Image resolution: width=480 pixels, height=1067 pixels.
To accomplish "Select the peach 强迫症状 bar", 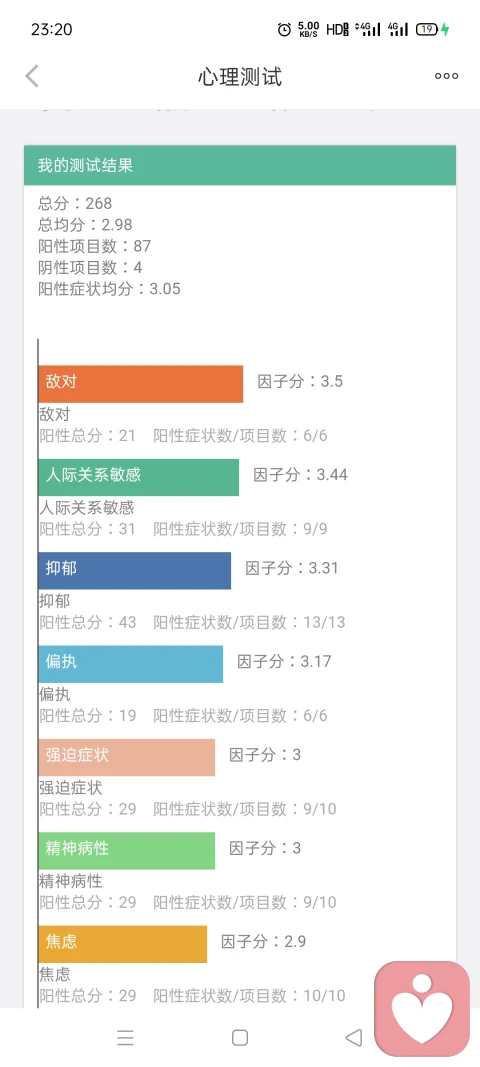I will pos(126,757).
